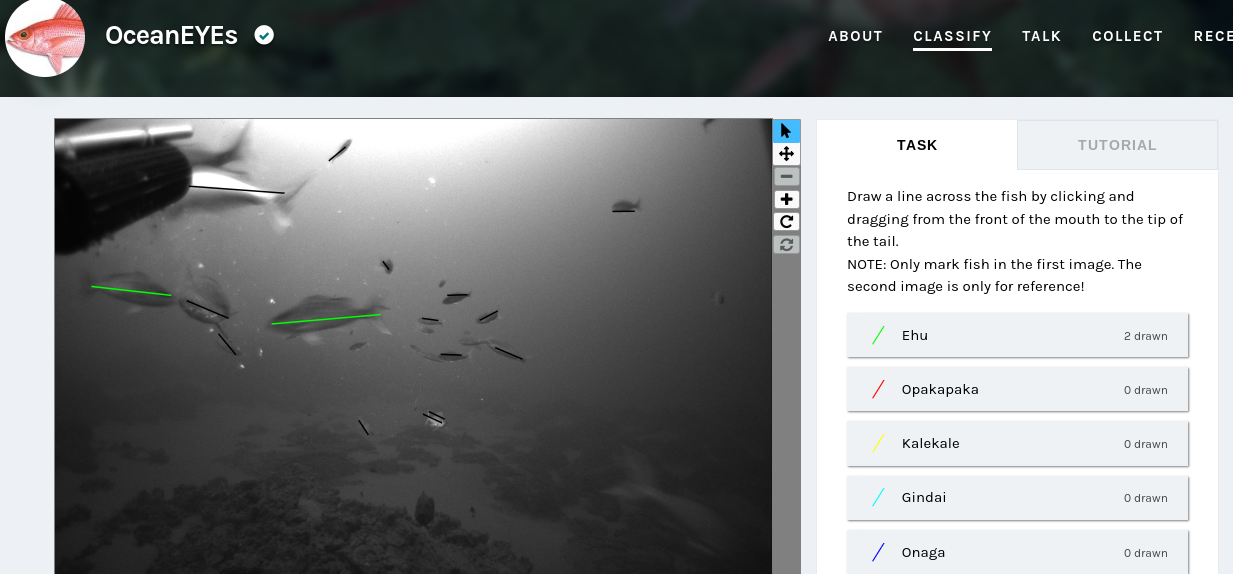Click the green Ehu line swatch
Viewport: 1233px width, 574px height.
point(878,335)
